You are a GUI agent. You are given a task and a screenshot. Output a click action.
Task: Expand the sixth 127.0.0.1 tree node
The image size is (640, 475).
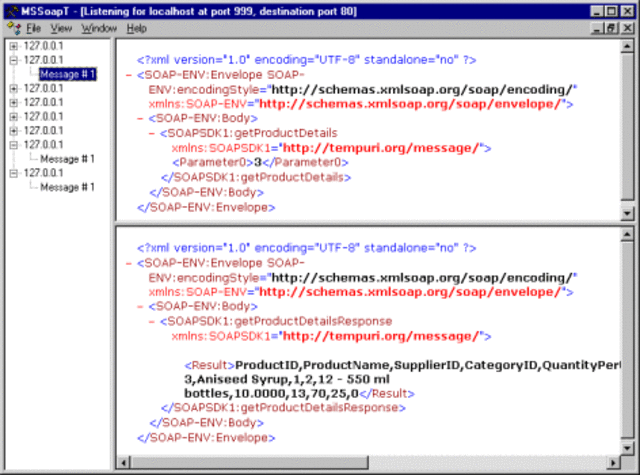[13, 131]
